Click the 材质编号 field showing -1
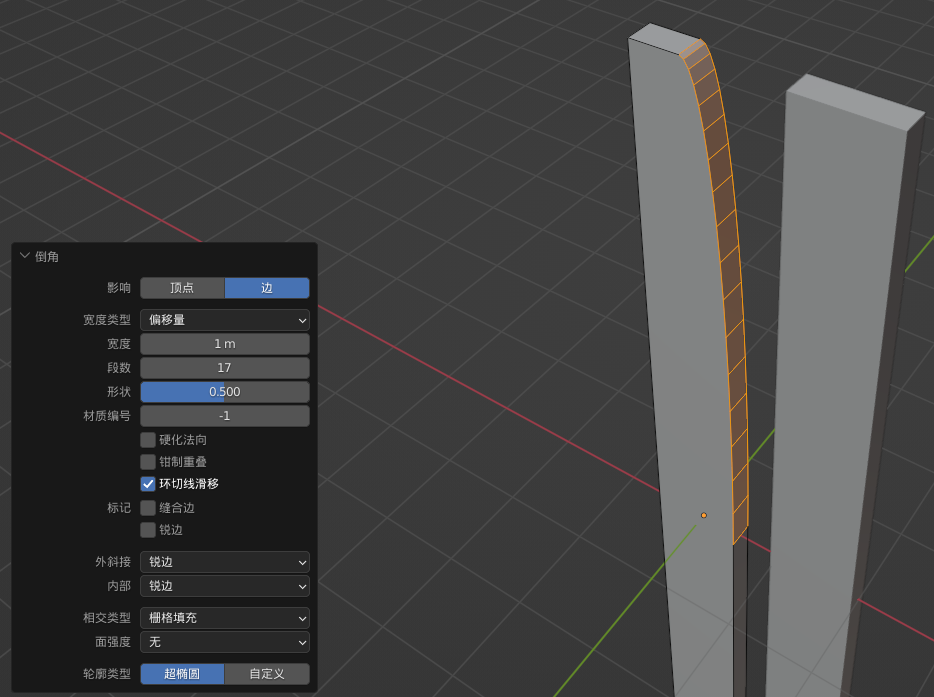Viewport: 934px width, 697px height. click(225, 416)
